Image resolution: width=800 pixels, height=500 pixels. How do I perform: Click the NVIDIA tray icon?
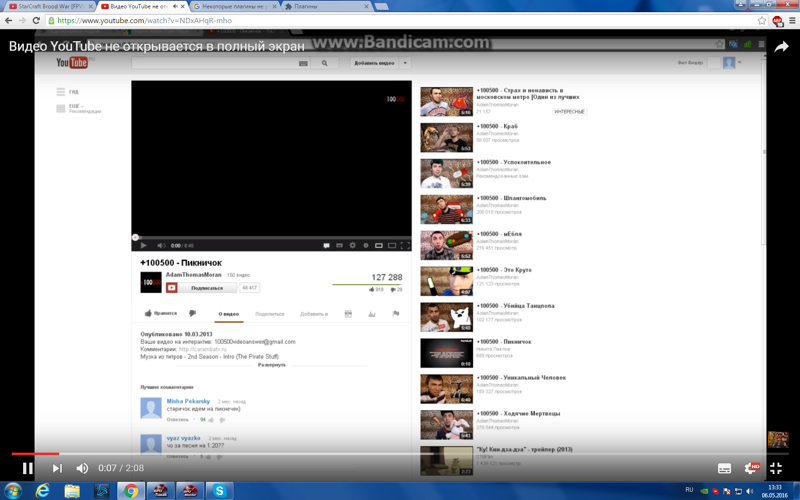click(704, 491)
